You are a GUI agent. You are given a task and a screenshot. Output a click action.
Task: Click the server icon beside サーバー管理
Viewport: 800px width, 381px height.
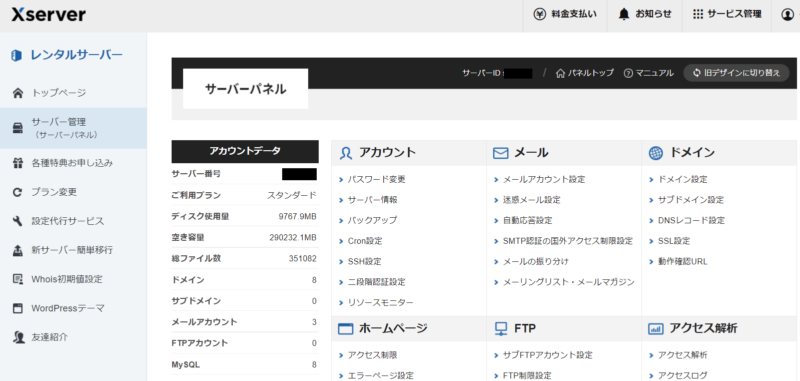(x=18, y=128)
